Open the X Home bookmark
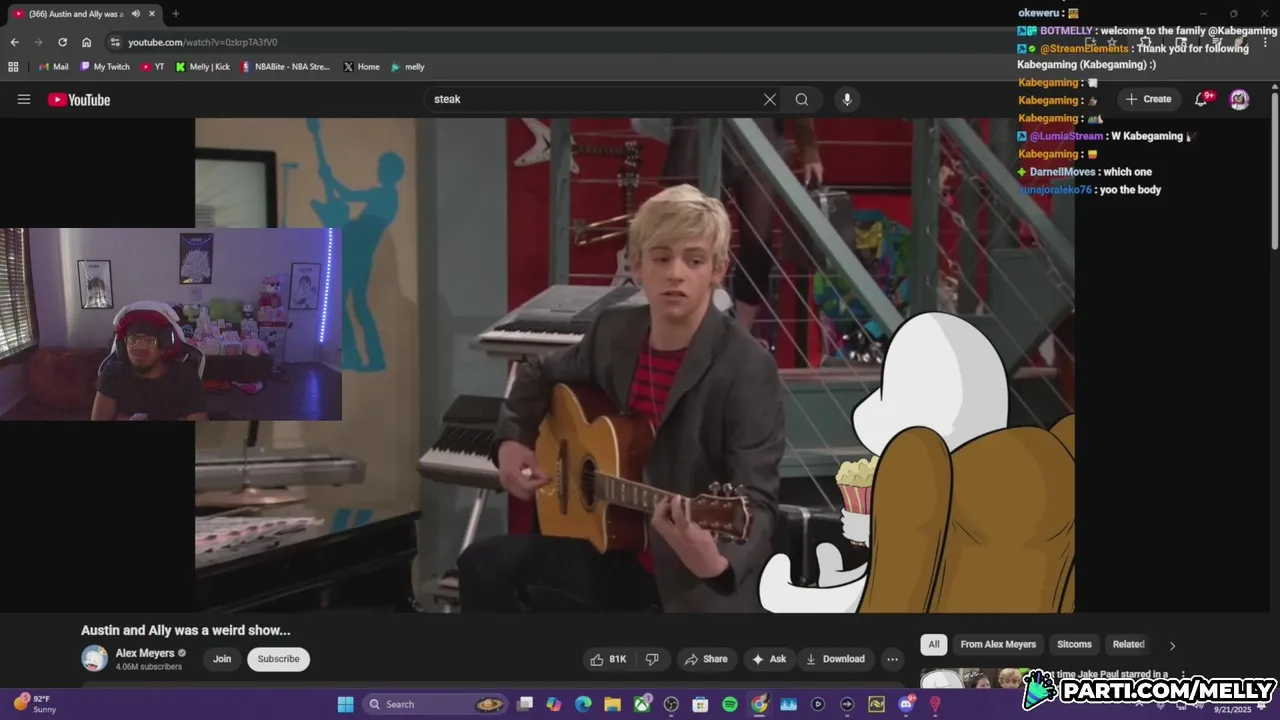 tap(361, 67)
